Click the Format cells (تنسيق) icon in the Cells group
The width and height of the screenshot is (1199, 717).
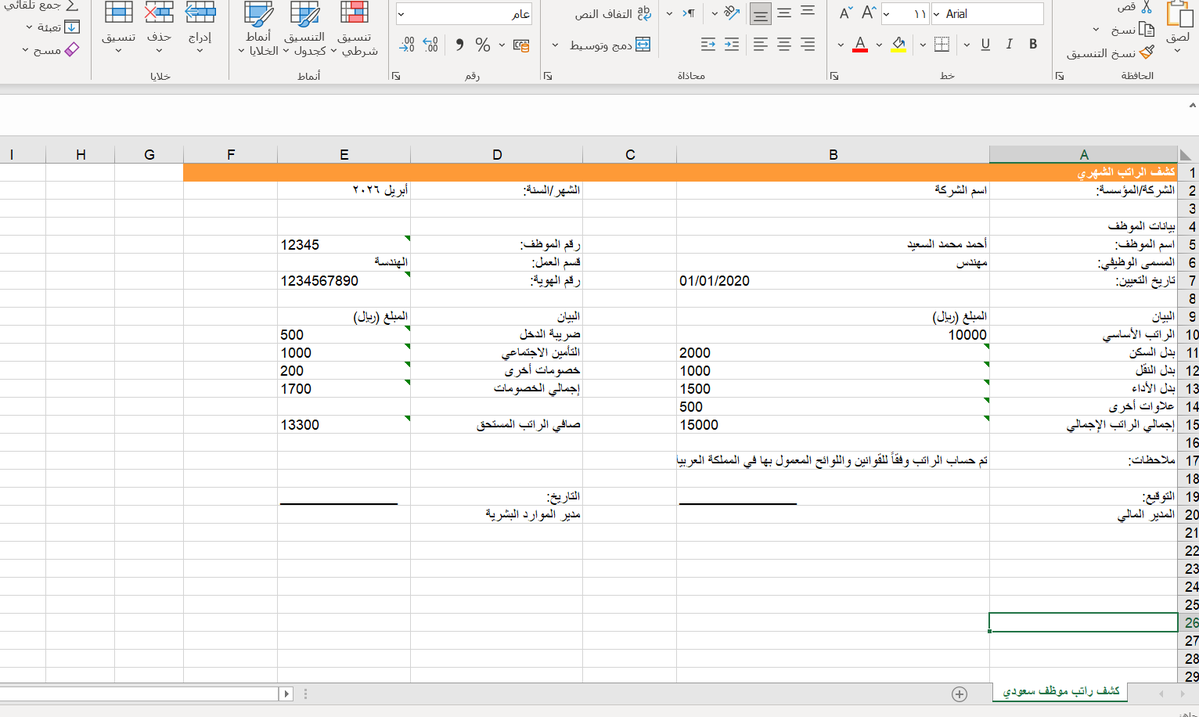tap(119, 13)
